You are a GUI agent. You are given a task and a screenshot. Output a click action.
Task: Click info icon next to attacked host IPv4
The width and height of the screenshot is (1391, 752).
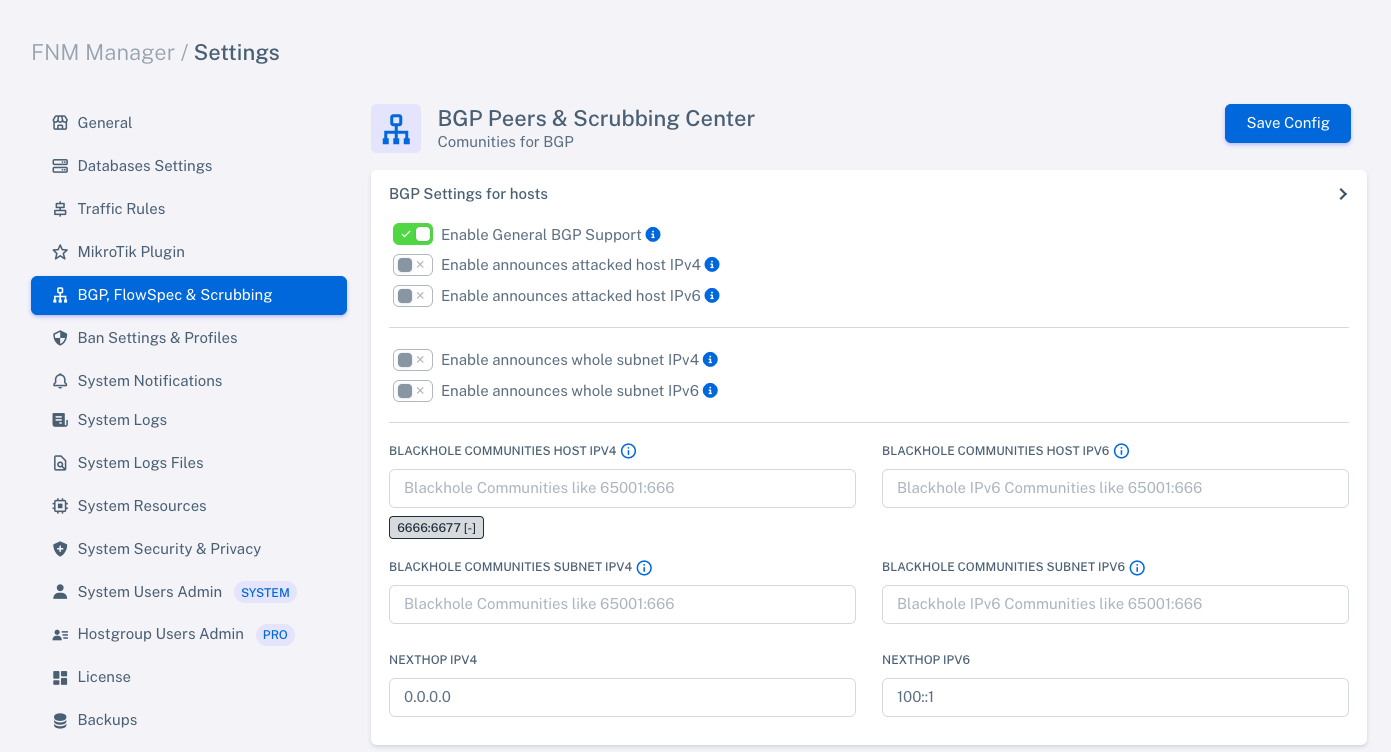pos(712,265)
